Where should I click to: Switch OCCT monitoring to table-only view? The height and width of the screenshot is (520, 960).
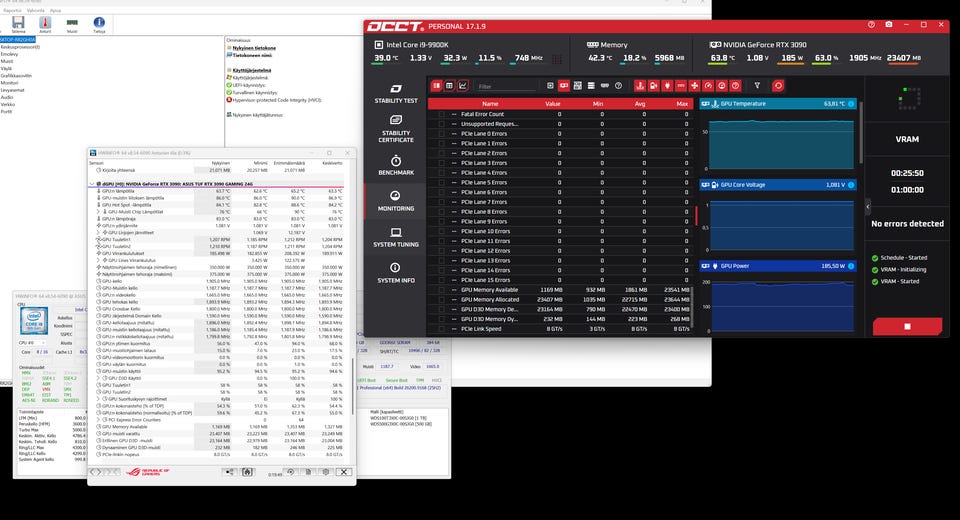coord(449,86)
